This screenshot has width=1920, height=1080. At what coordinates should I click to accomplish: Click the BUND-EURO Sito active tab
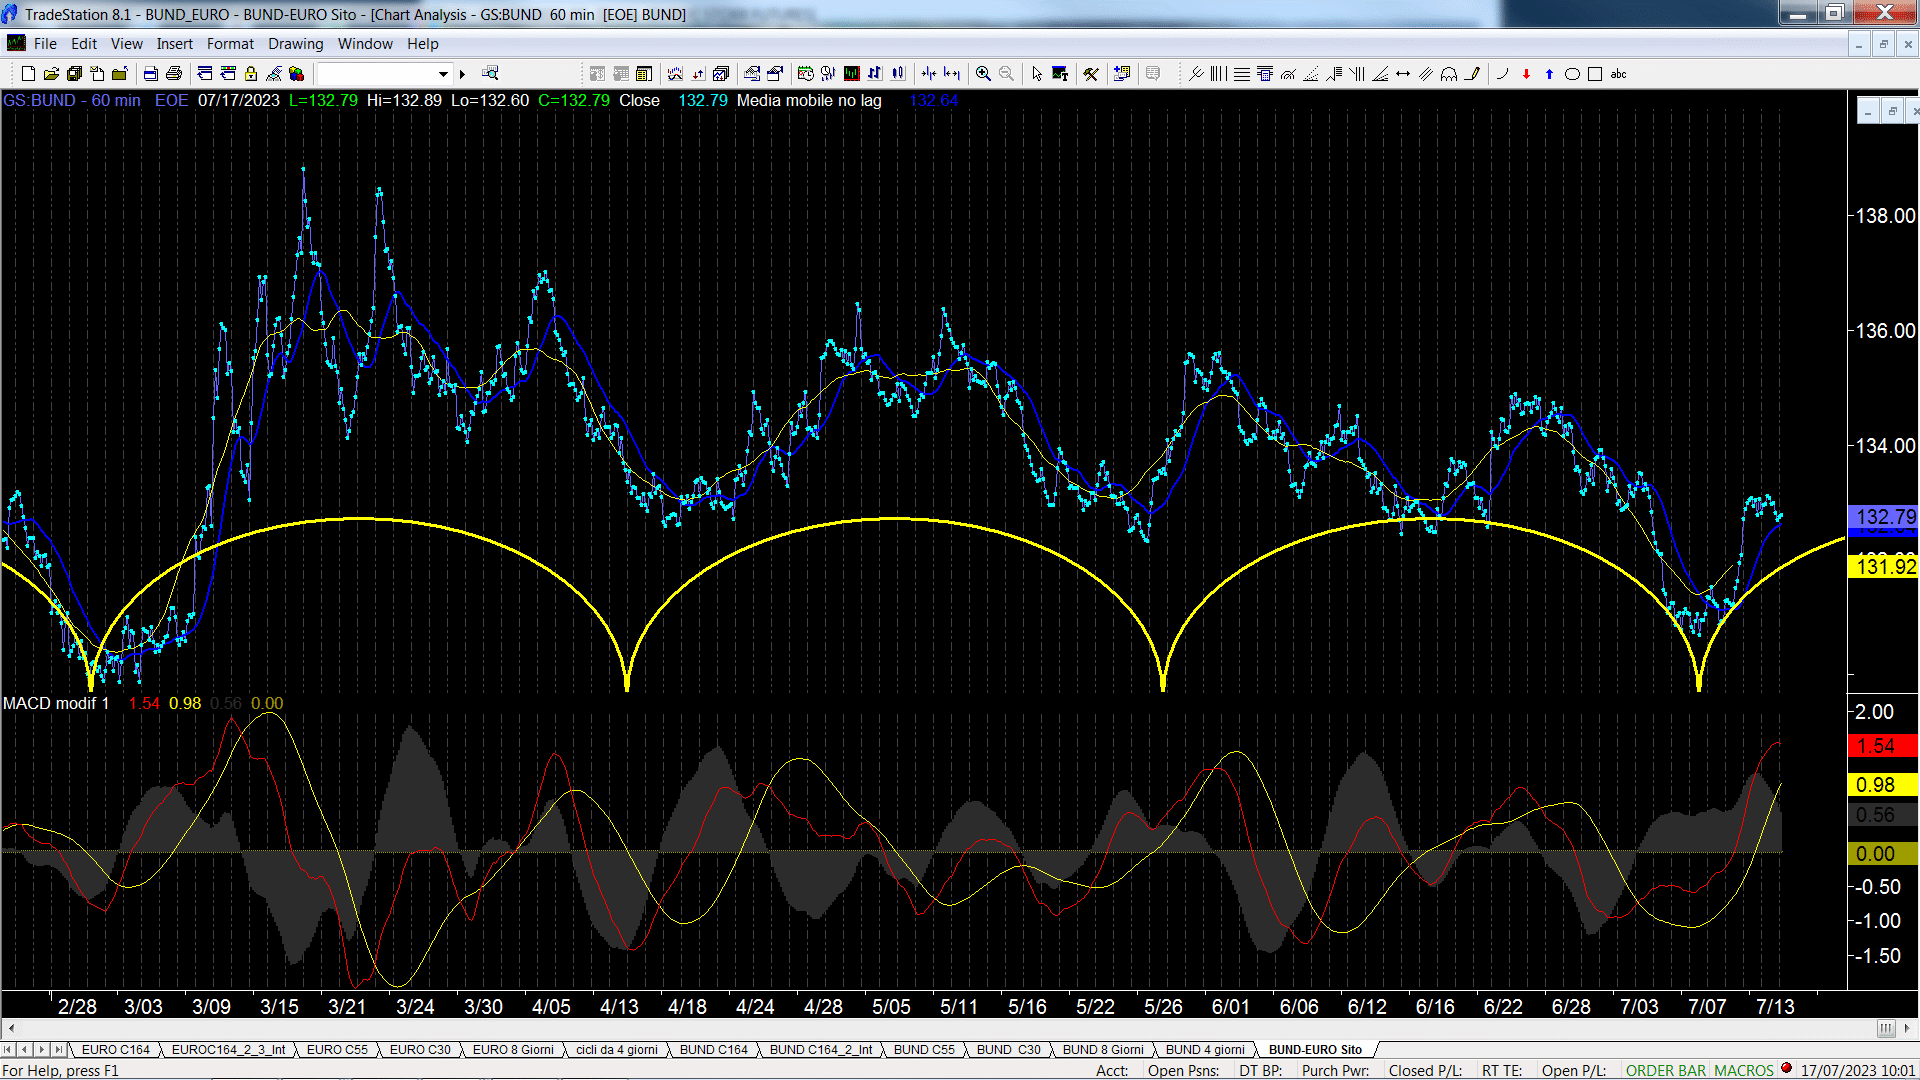pyautogui.click(x=1315, y=1049)
